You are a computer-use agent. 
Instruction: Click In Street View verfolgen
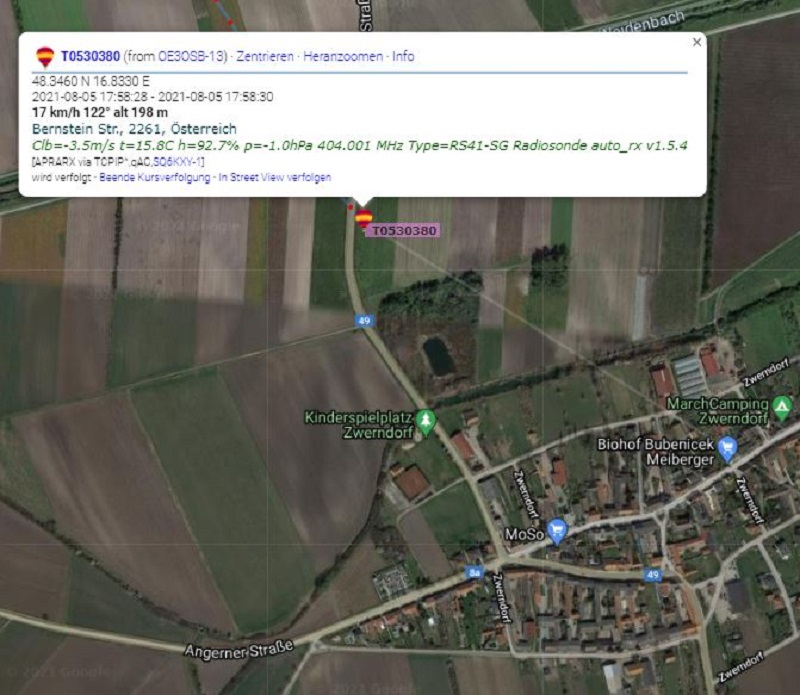pyautogui.click(x=275, y=177)
